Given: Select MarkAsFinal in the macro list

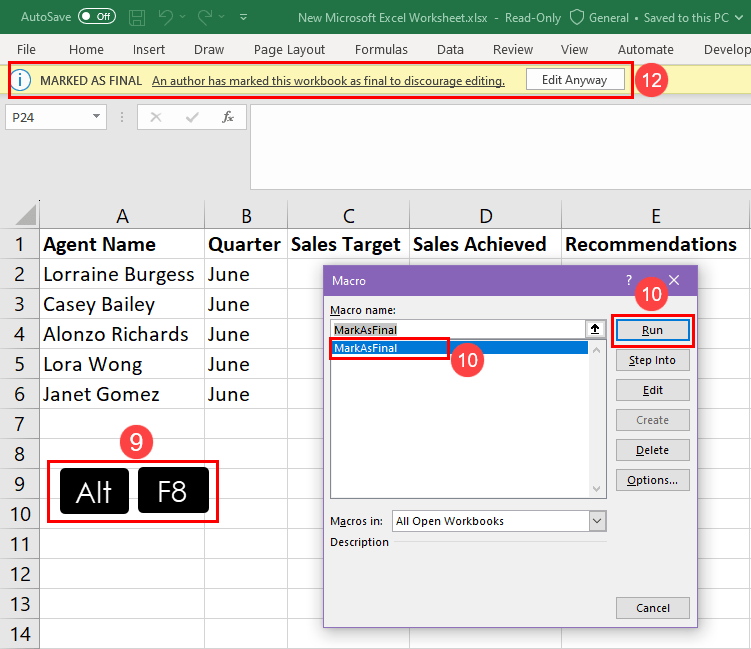Looking at the screenshot, I should point(459,348).
